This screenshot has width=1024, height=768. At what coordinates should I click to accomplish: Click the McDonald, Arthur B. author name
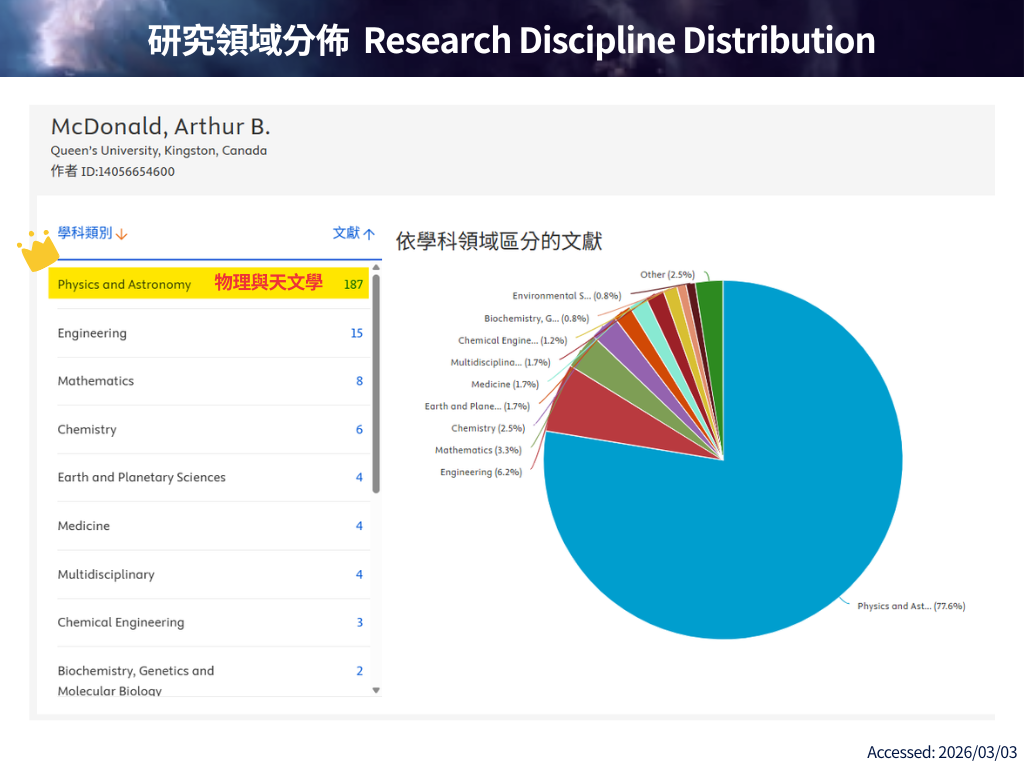click(x=161, y=127)
